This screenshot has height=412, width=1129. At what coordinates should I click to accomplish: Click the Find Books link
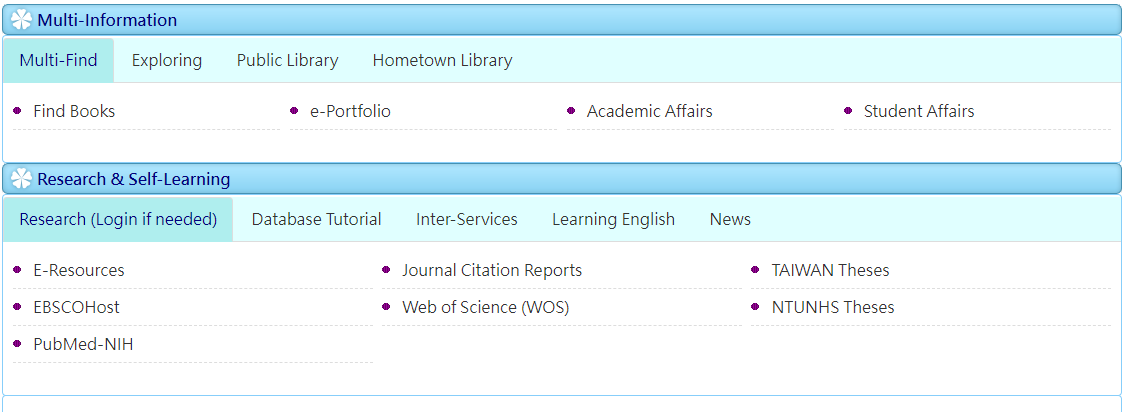(74, 112)
